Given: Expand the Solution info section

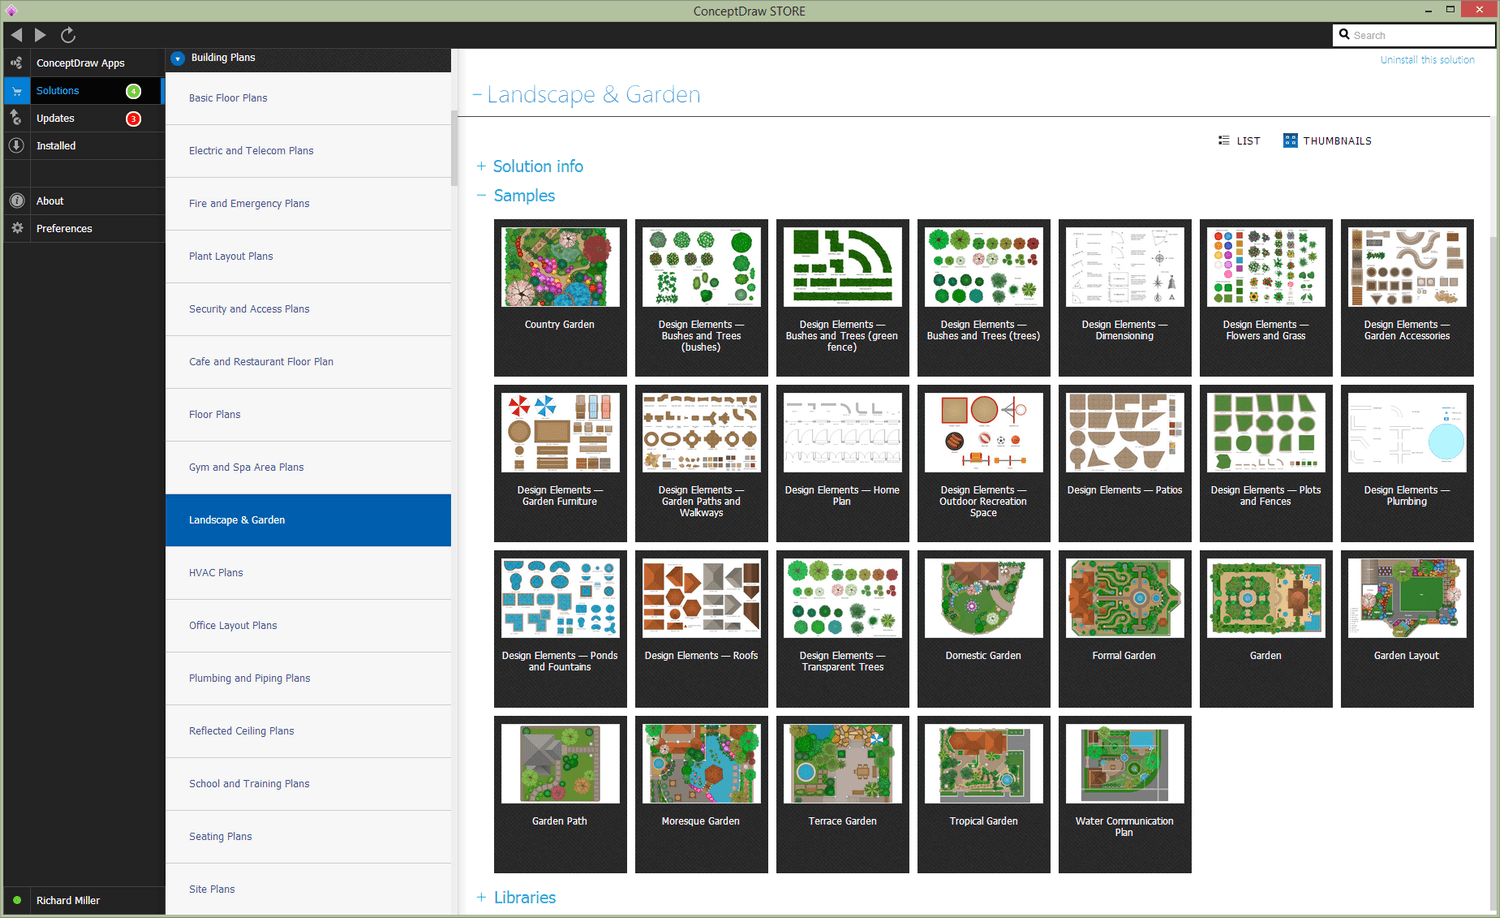Looking at the screenshot, I should (x=481, y=167).
